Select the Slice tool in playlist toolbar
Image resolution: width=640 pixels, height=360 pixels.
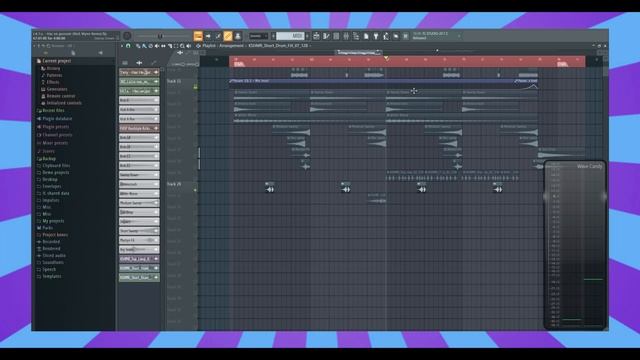[170, 46]
